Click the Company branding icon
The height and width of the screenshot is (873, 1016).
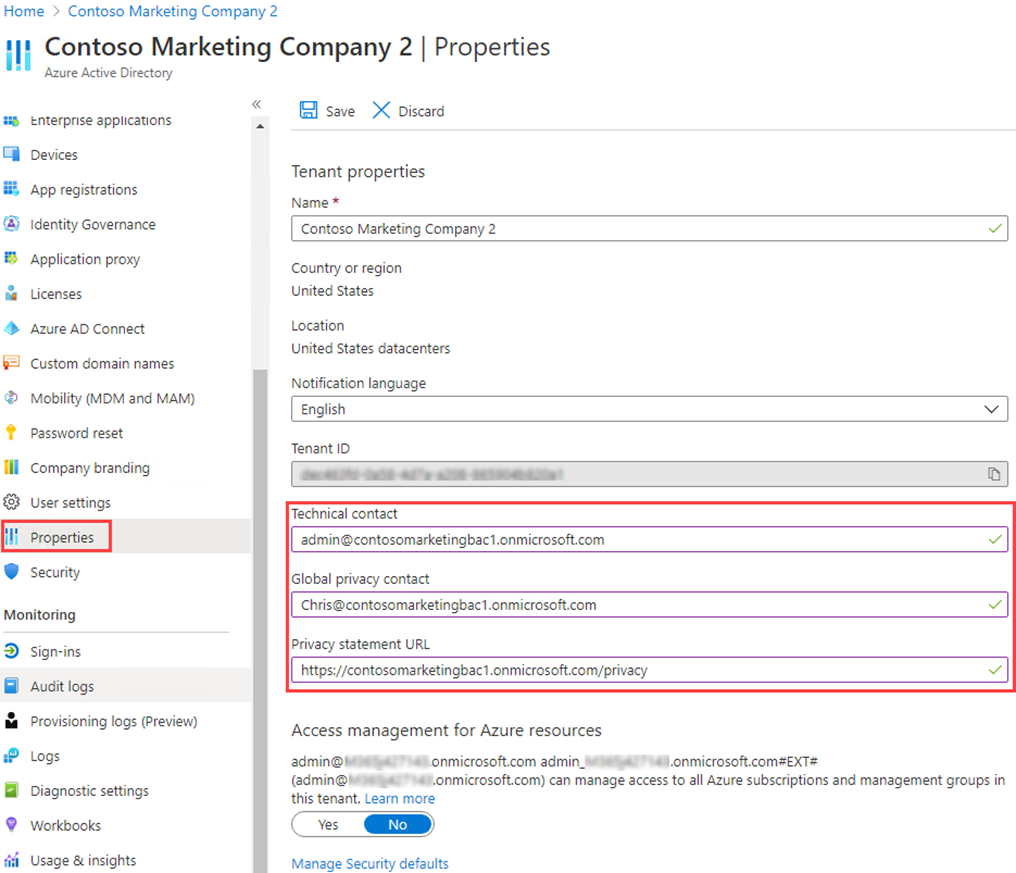click(11, 467)
